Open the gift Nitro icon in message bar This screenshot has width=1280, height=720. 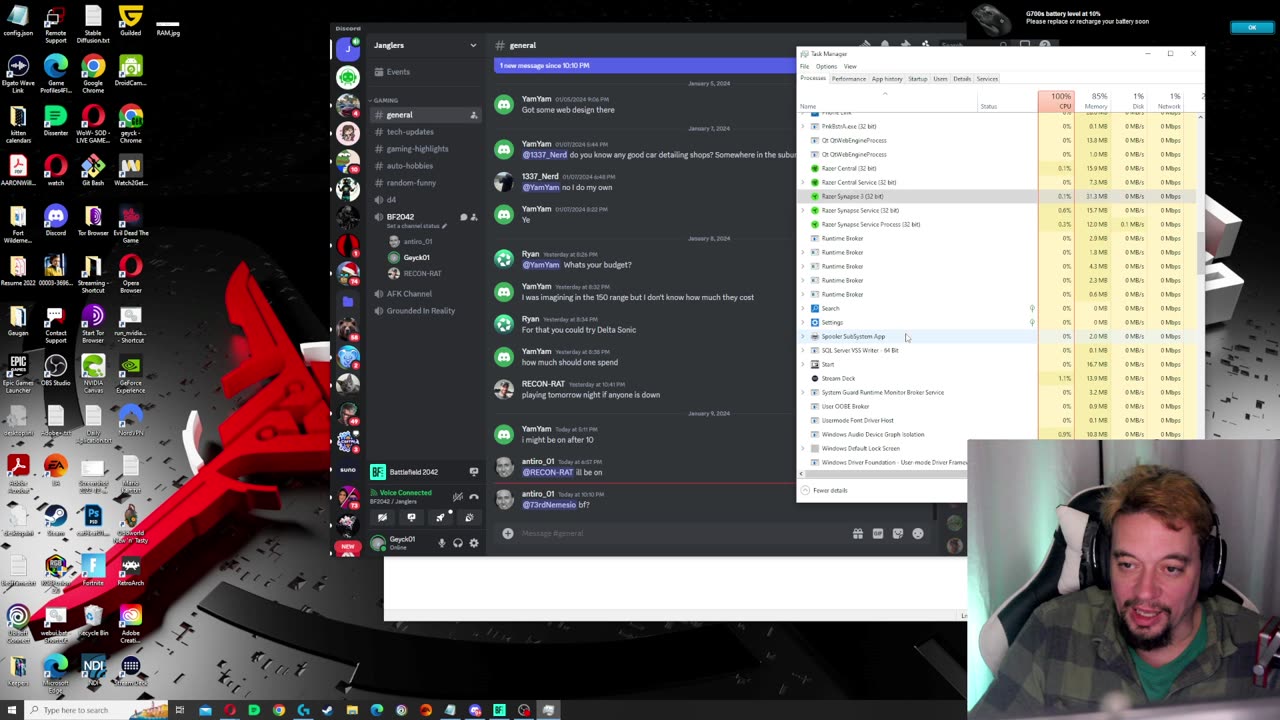857,534
